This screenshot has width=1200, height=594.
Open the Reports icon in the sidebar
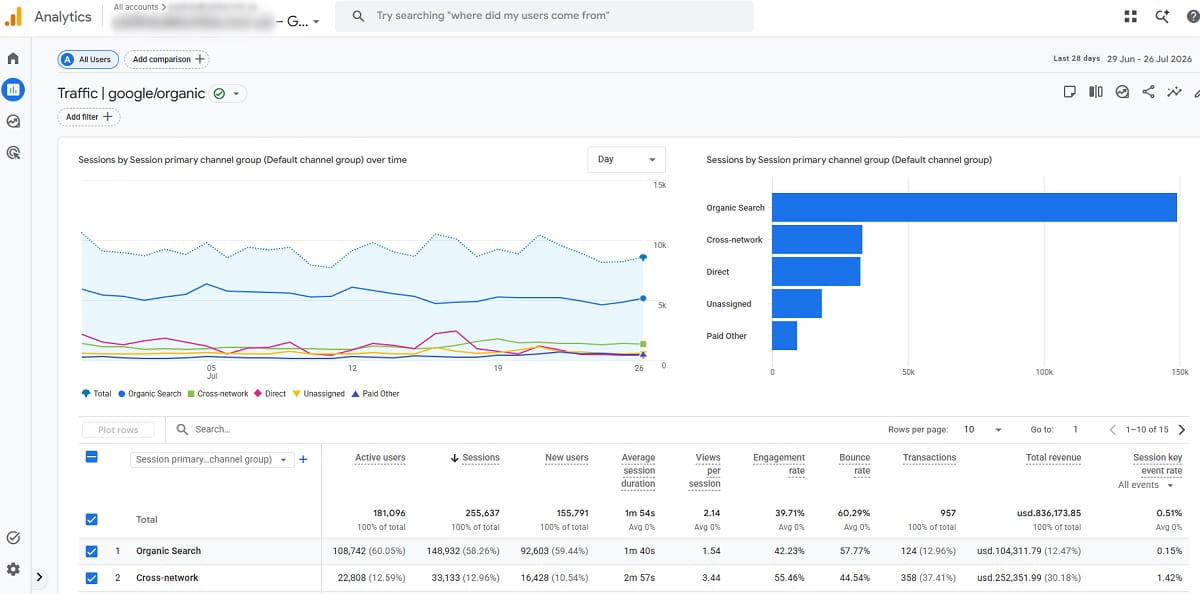(x=13, y=90)
